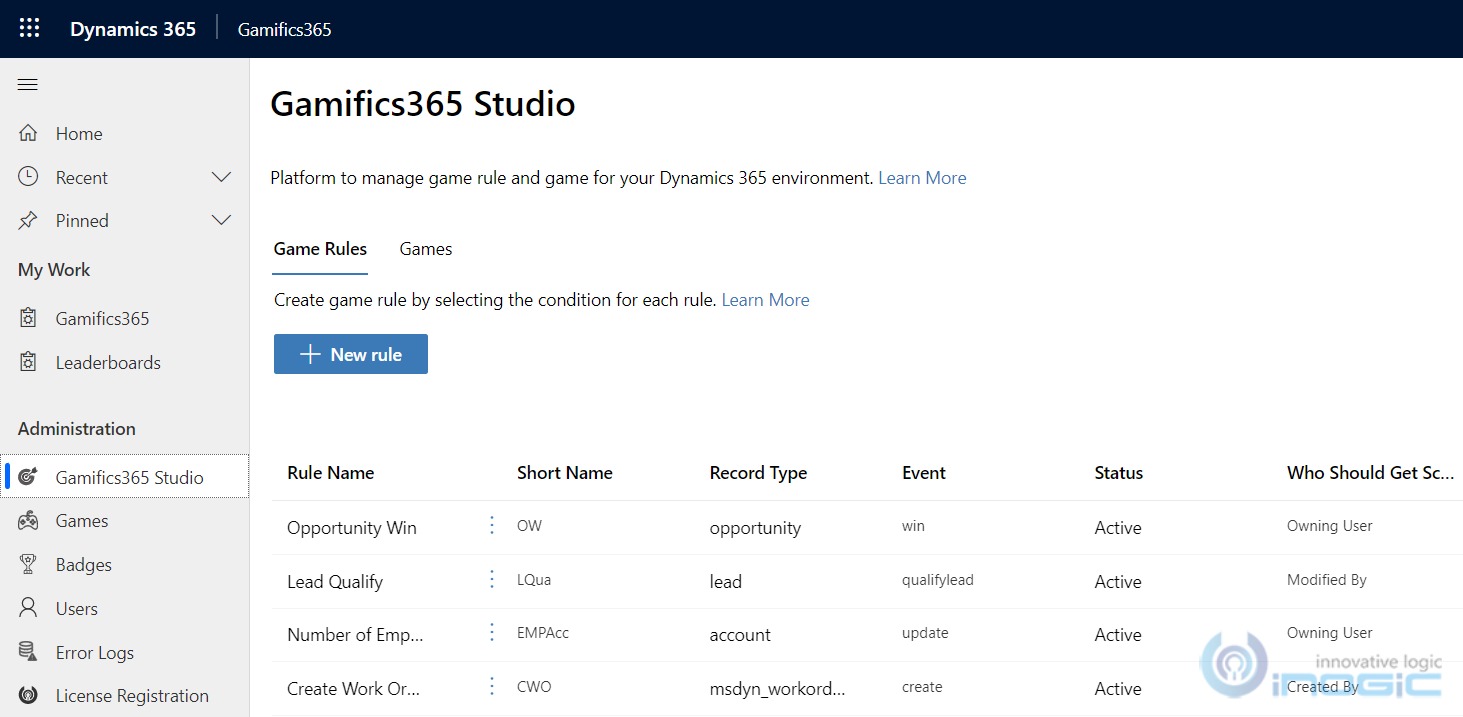Click the lead record type cell
Image resolution: width=1463 pixels, height=717 pixels.
(x=726, y=582)
